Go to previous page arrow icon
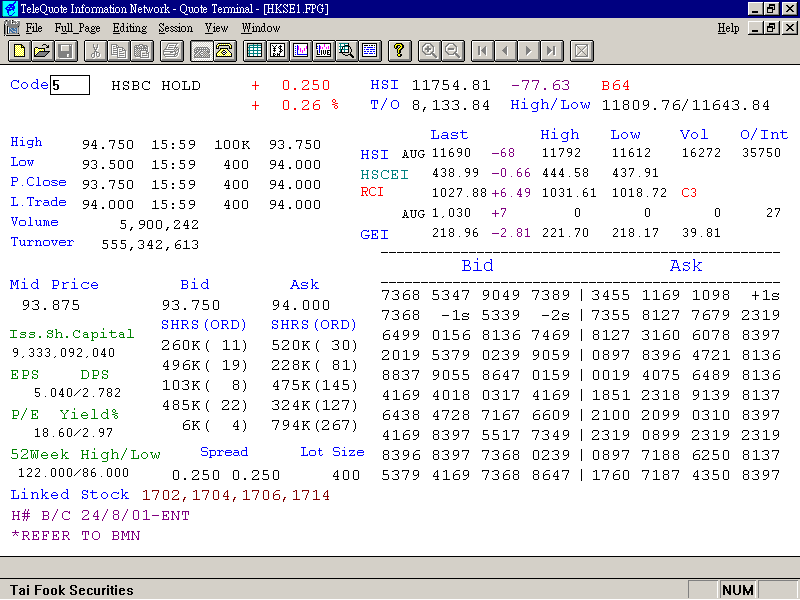800x600 pixels. [505, 51]
